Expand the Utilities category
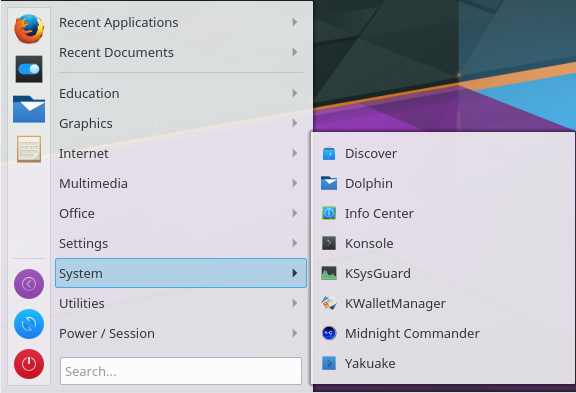 point(181,303)
